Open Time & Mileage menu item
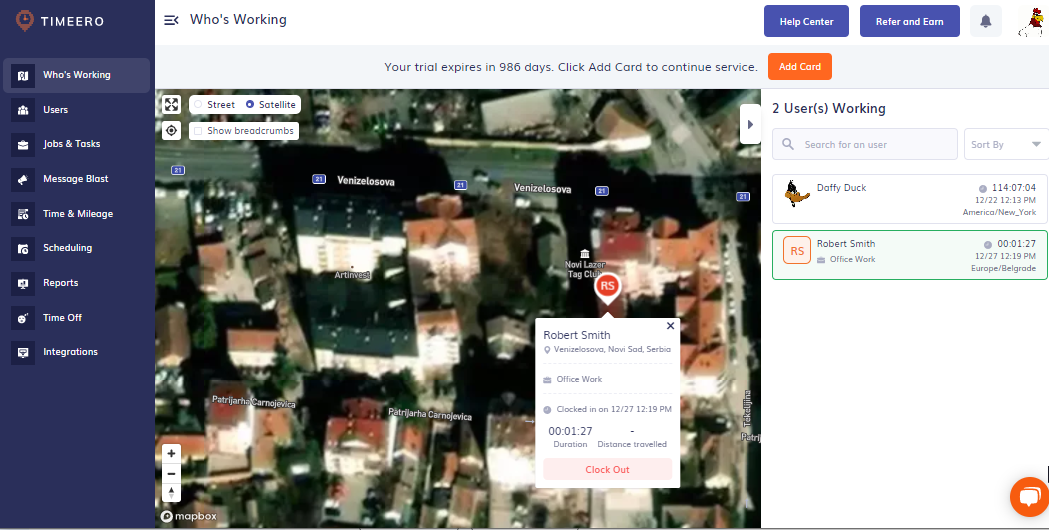 [76, 213]
